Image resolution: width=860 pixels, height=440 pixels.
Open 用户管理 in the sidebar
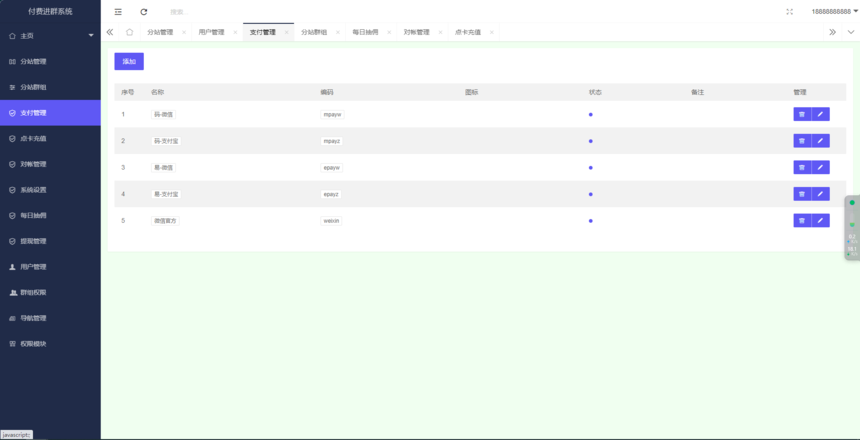50,267
